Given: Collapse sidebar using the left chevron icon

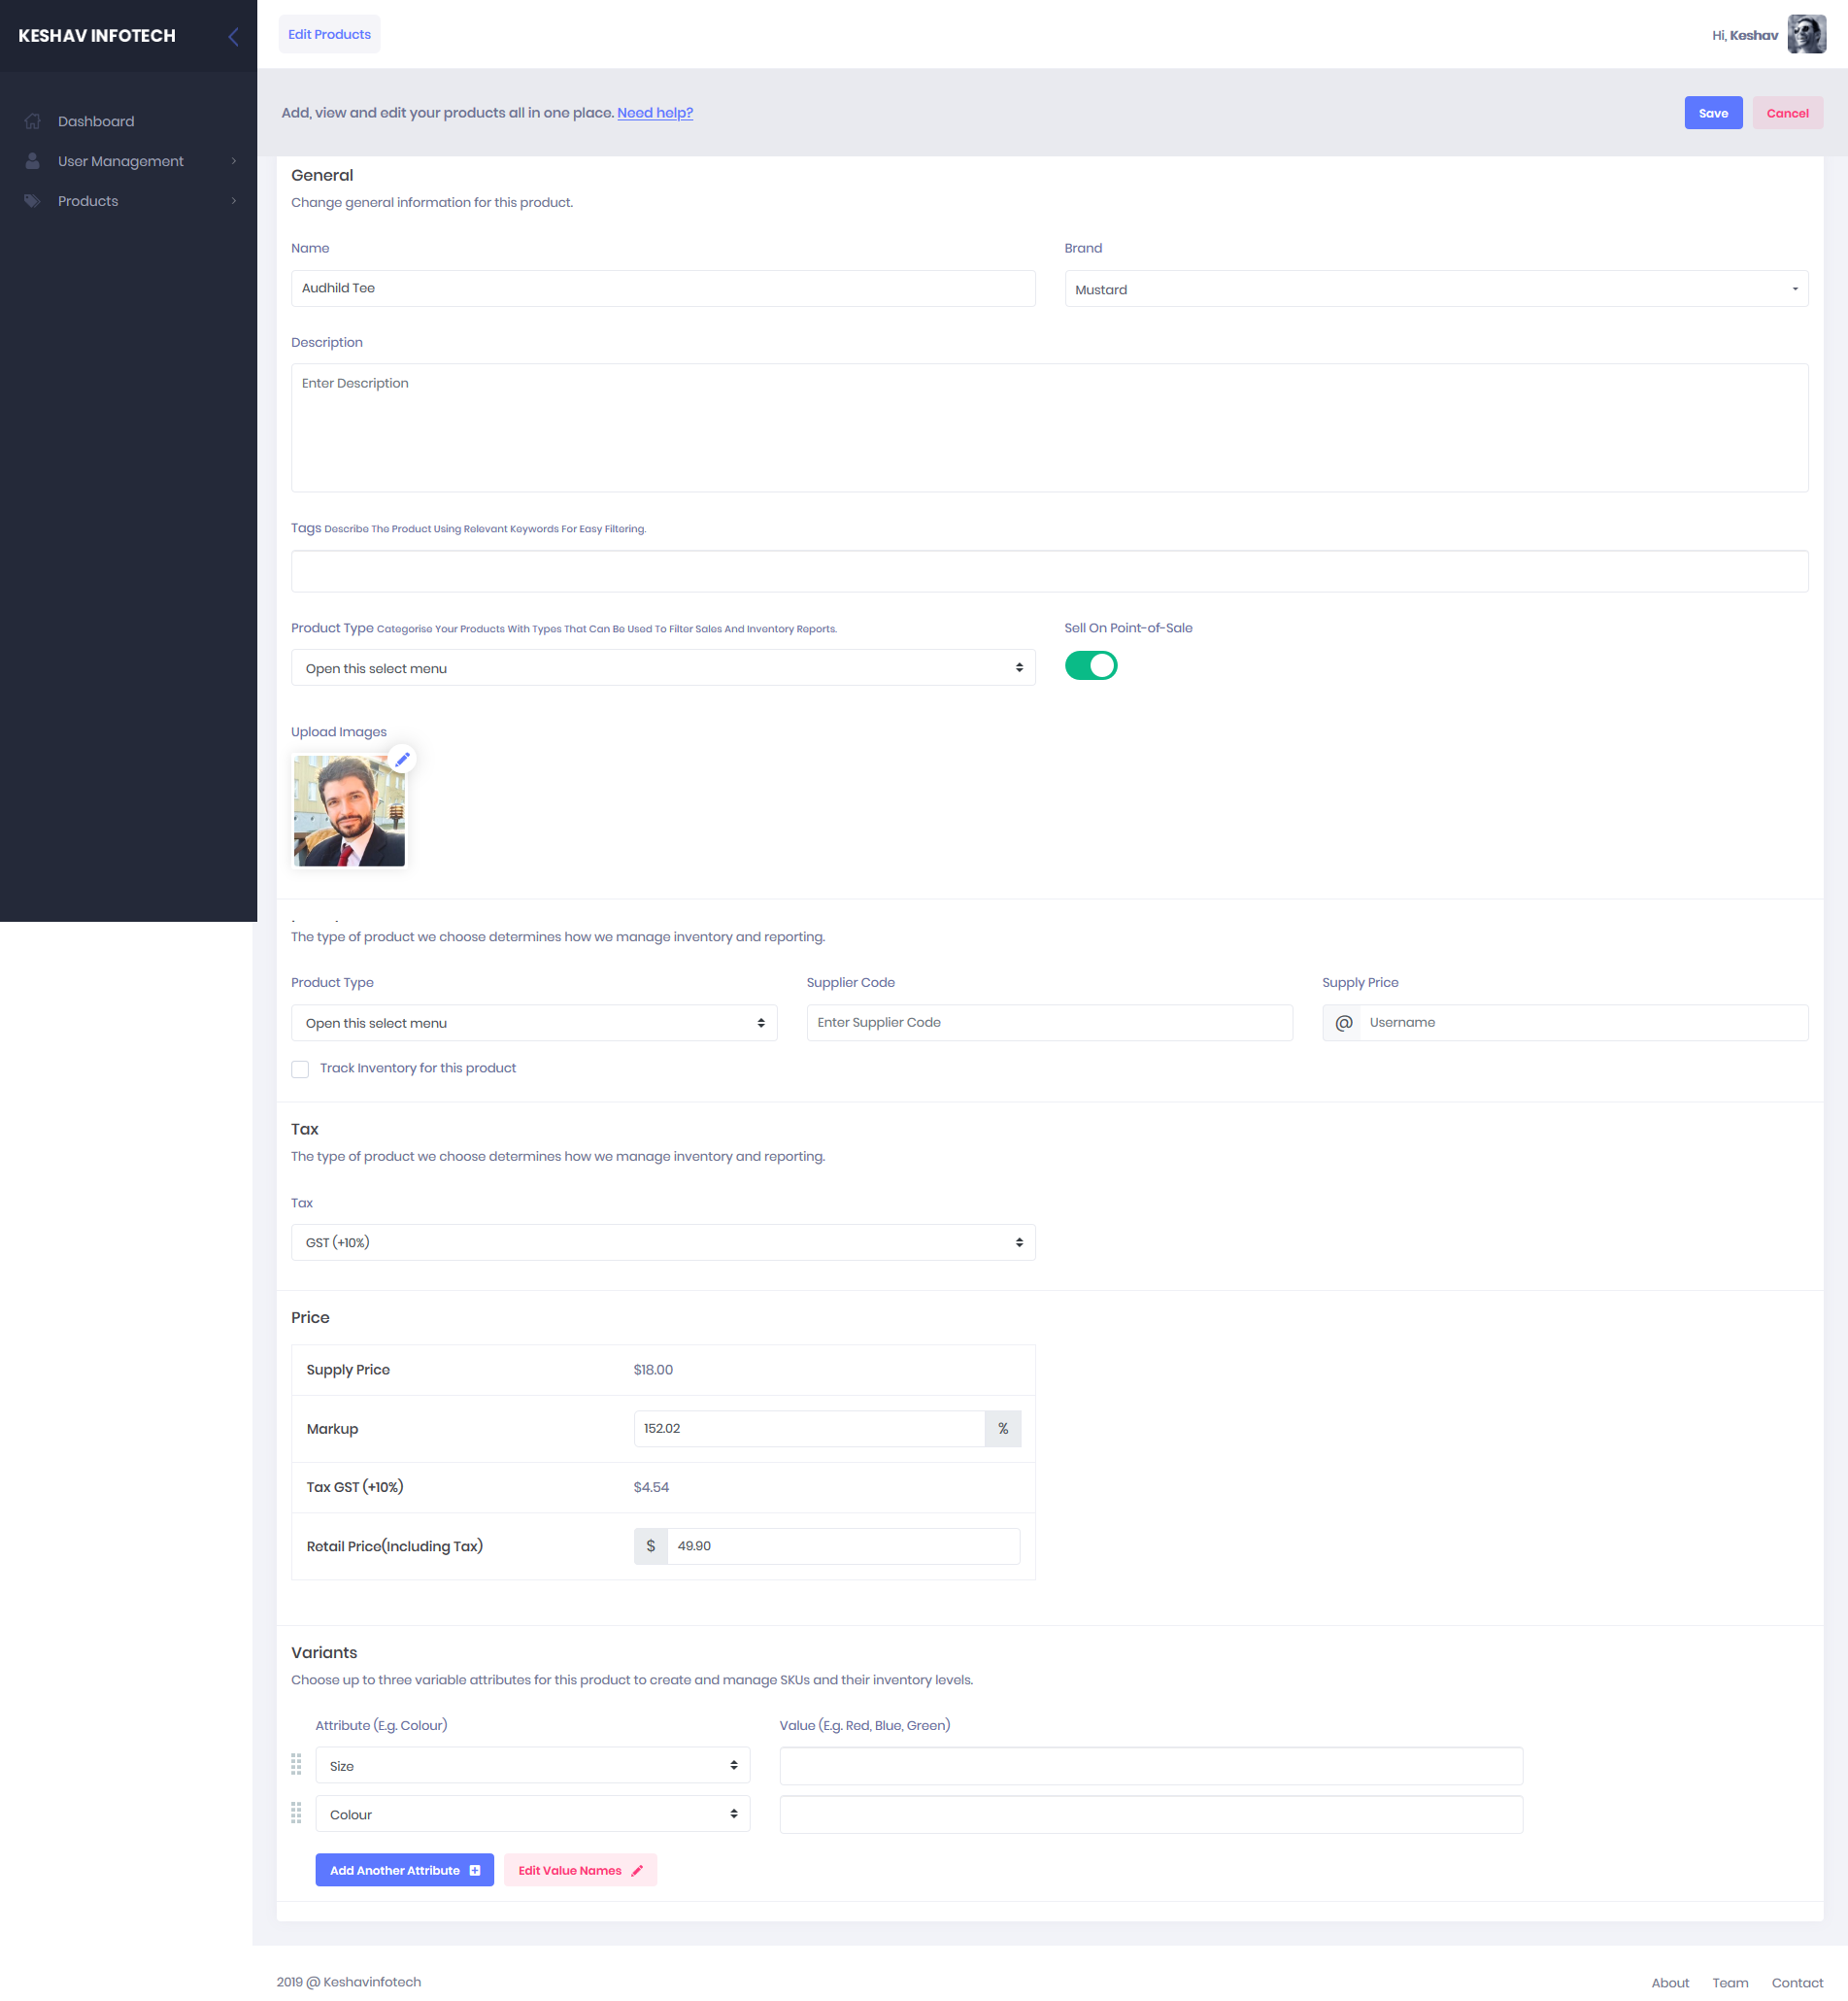Looking at the screenshot, I should [233, 36].
